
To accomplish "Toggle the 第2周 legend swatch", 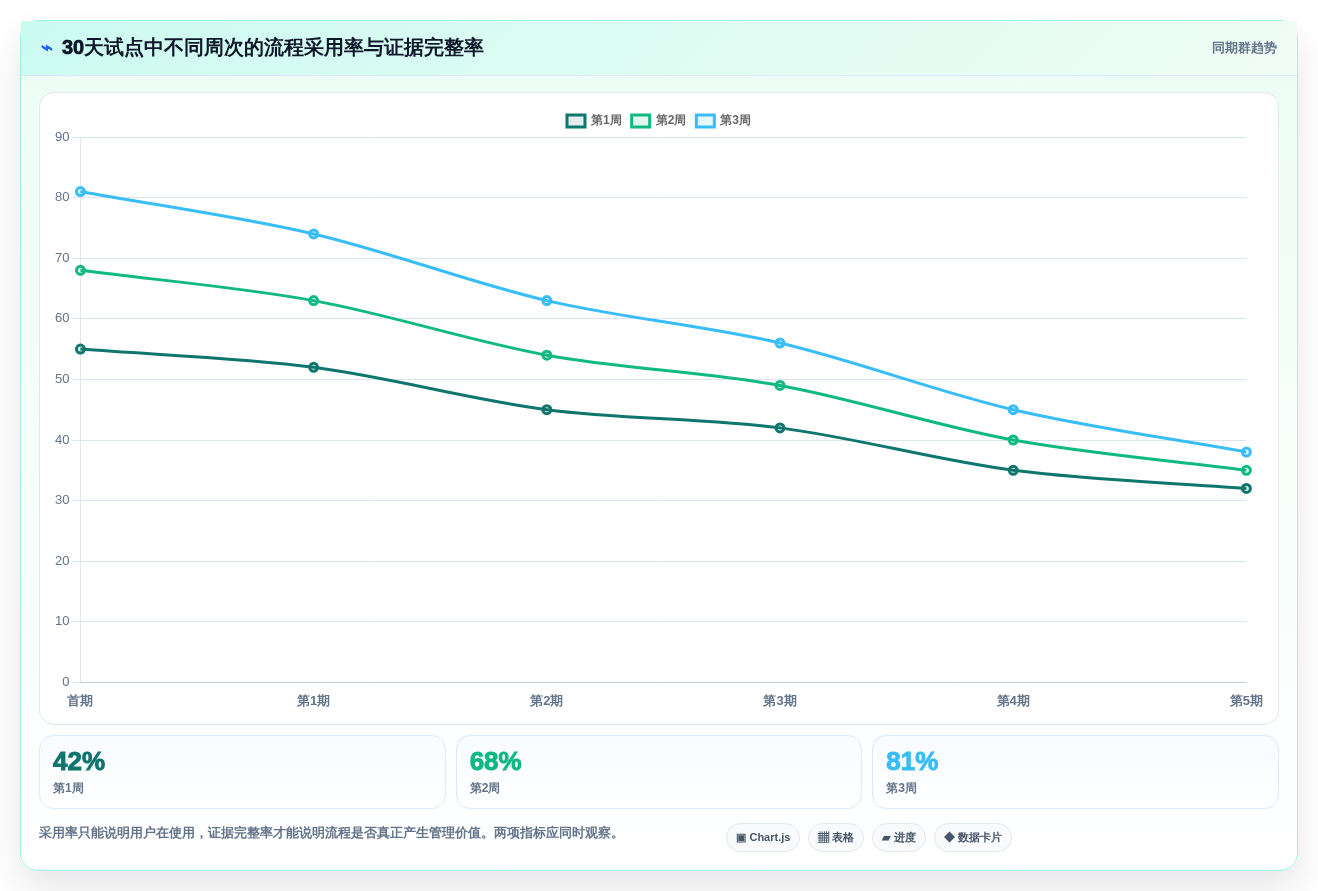I will [640, 121].
